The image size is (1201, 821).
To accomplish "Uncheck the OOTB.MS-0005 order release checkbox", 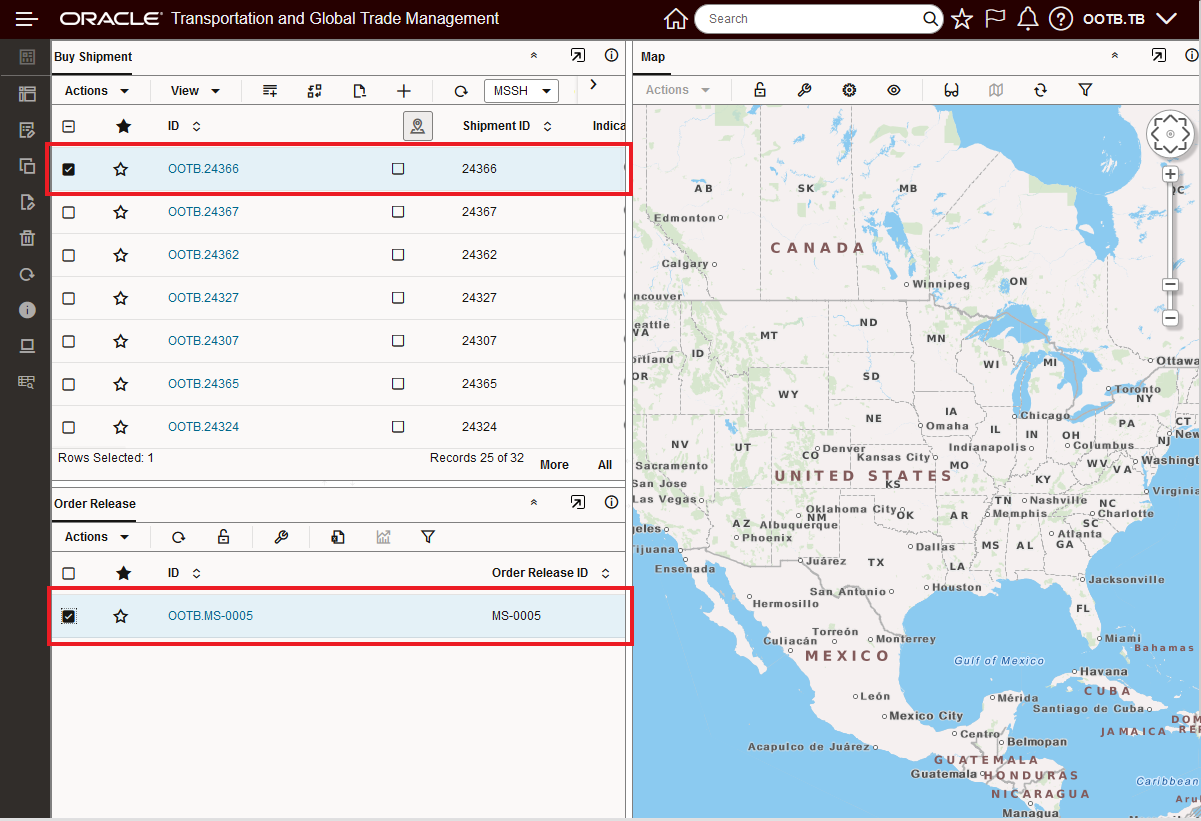I will [x=69, y=616].
